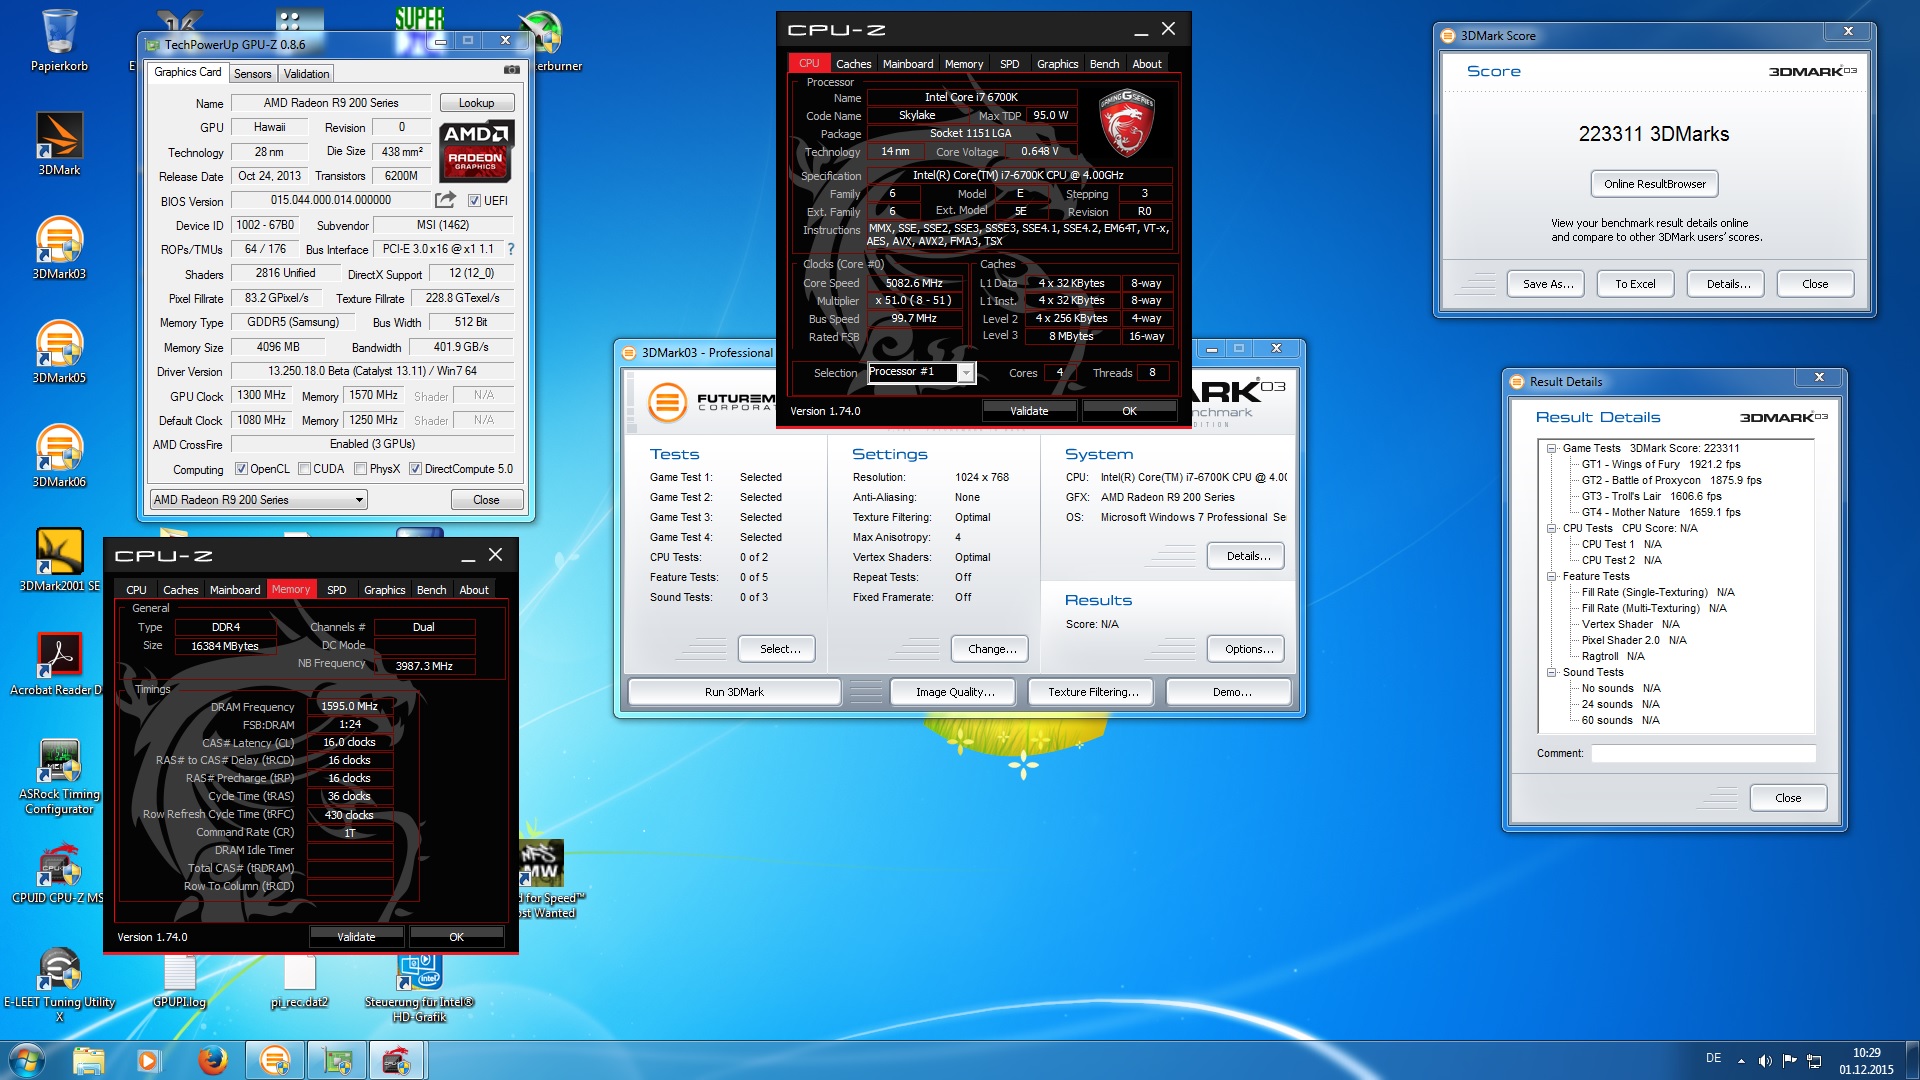
Task: Click the network tray icon
Action: coord(1814,1061)
